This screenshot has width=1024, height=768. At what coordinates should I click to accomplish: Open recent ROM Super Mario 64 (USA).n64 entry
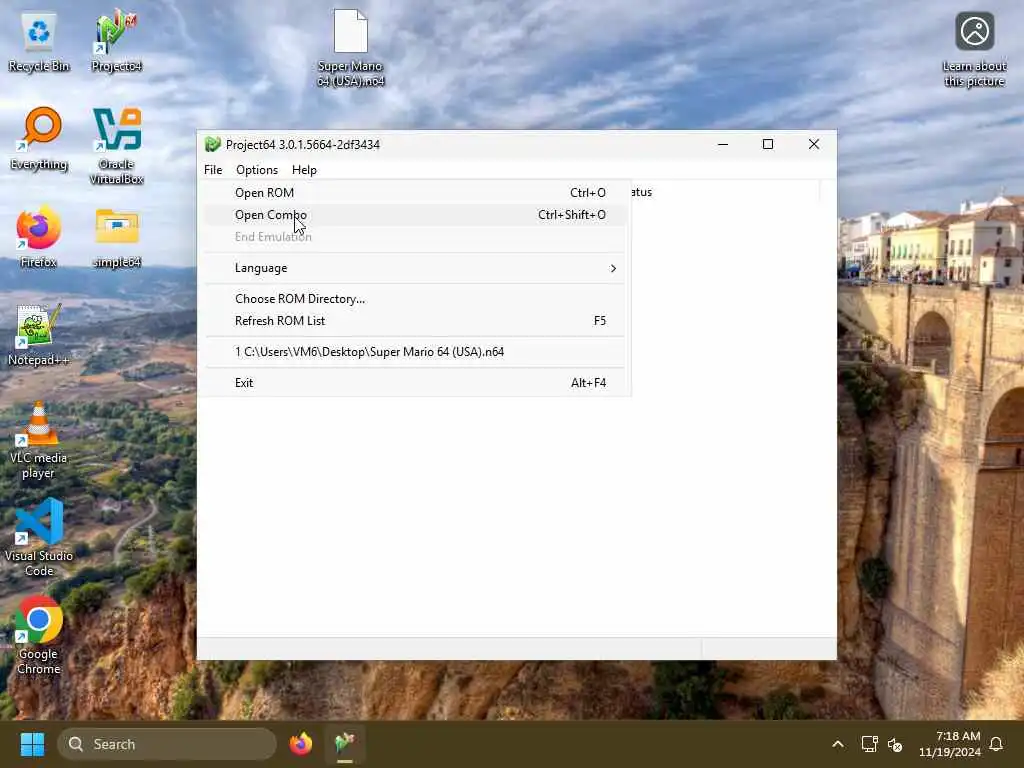[x=414, y=352]
